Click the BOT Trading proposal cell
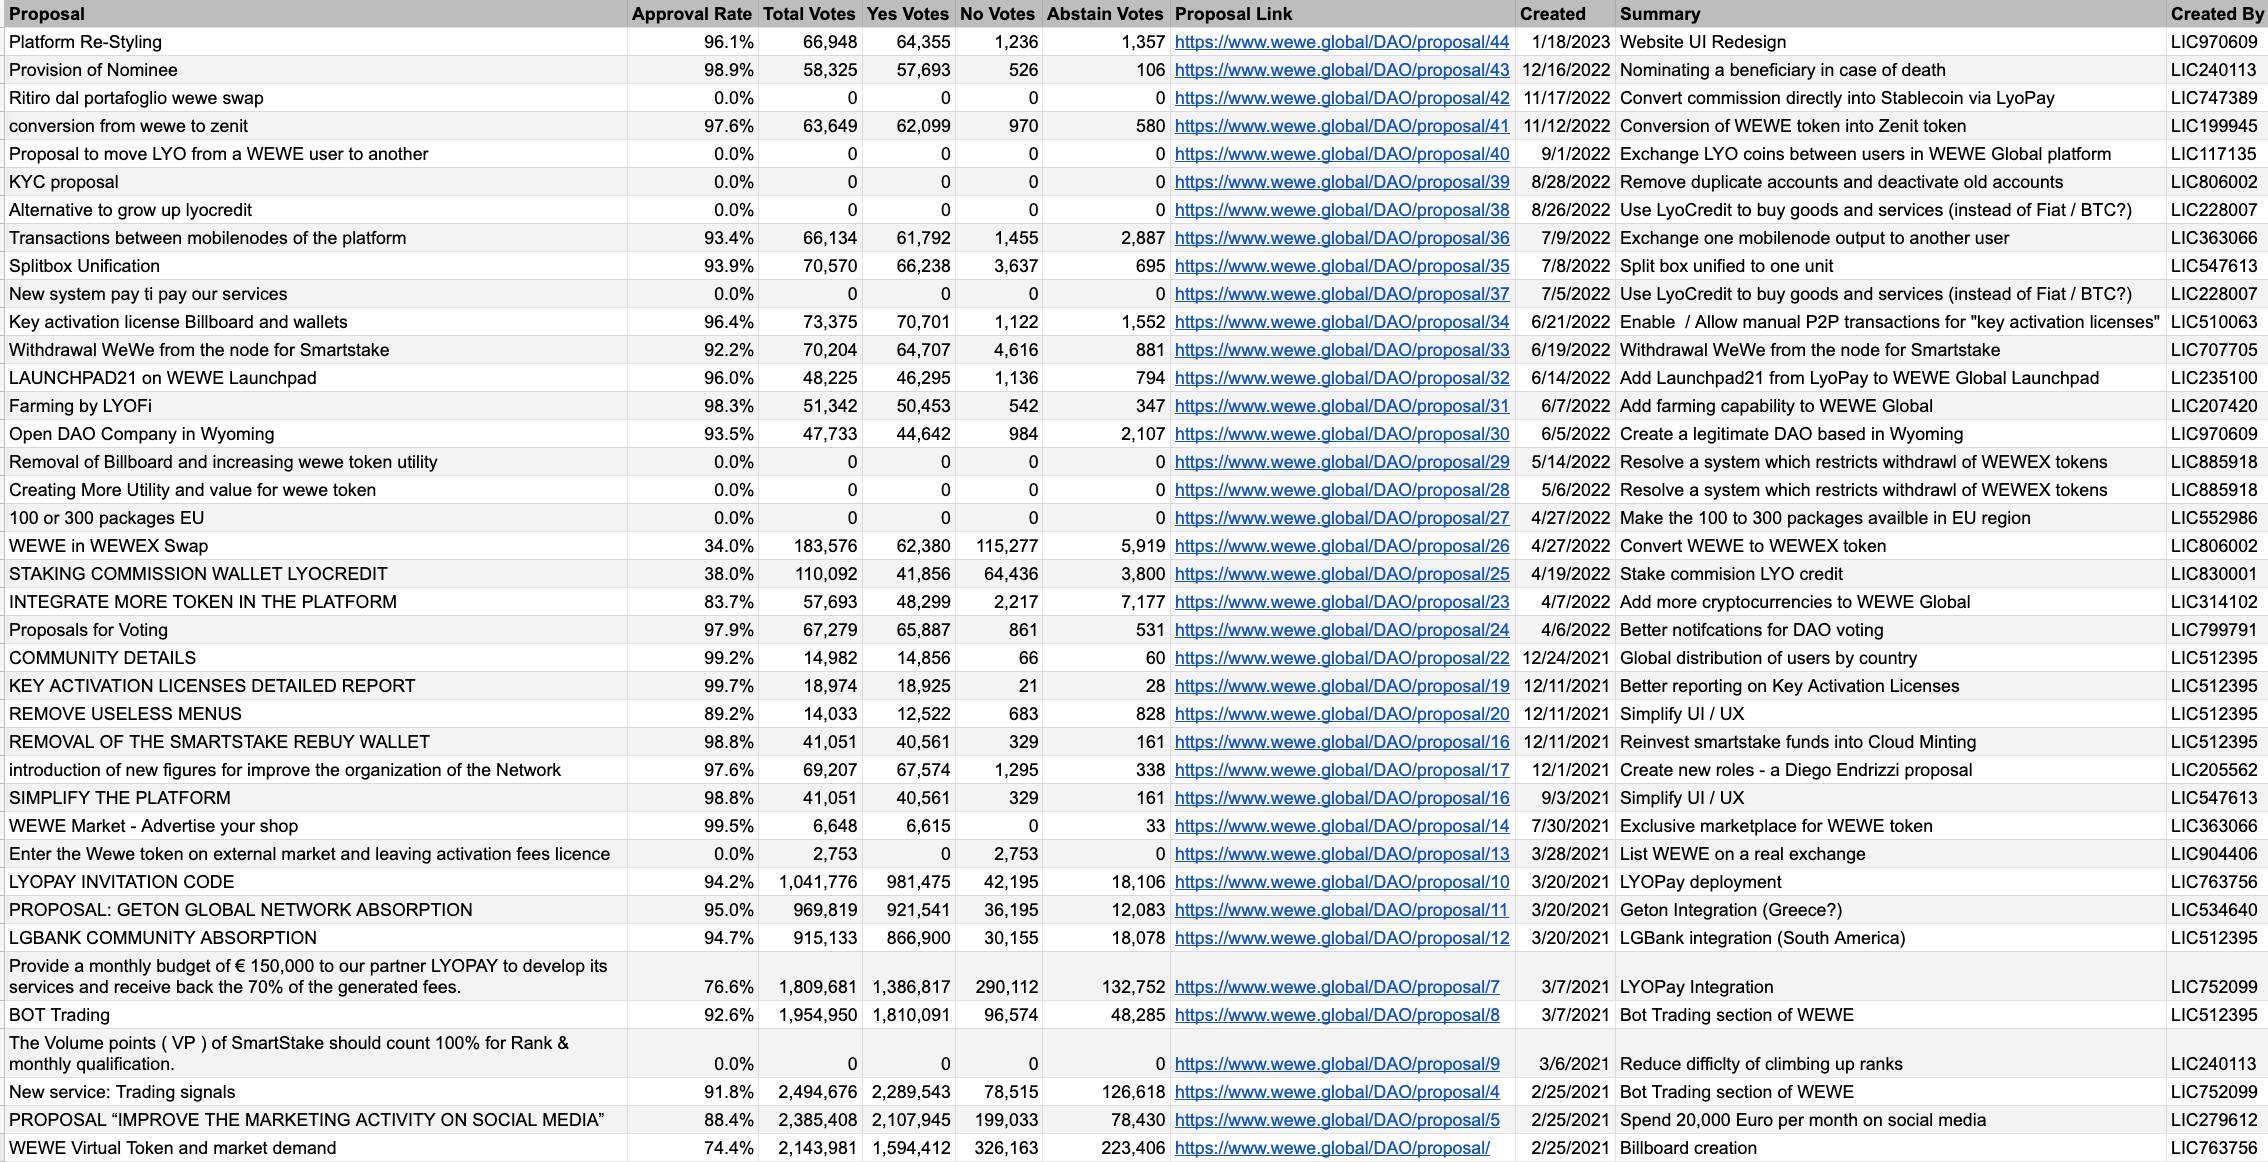The width and height of the screenshot is (2268, 1162). point(60,1015)
